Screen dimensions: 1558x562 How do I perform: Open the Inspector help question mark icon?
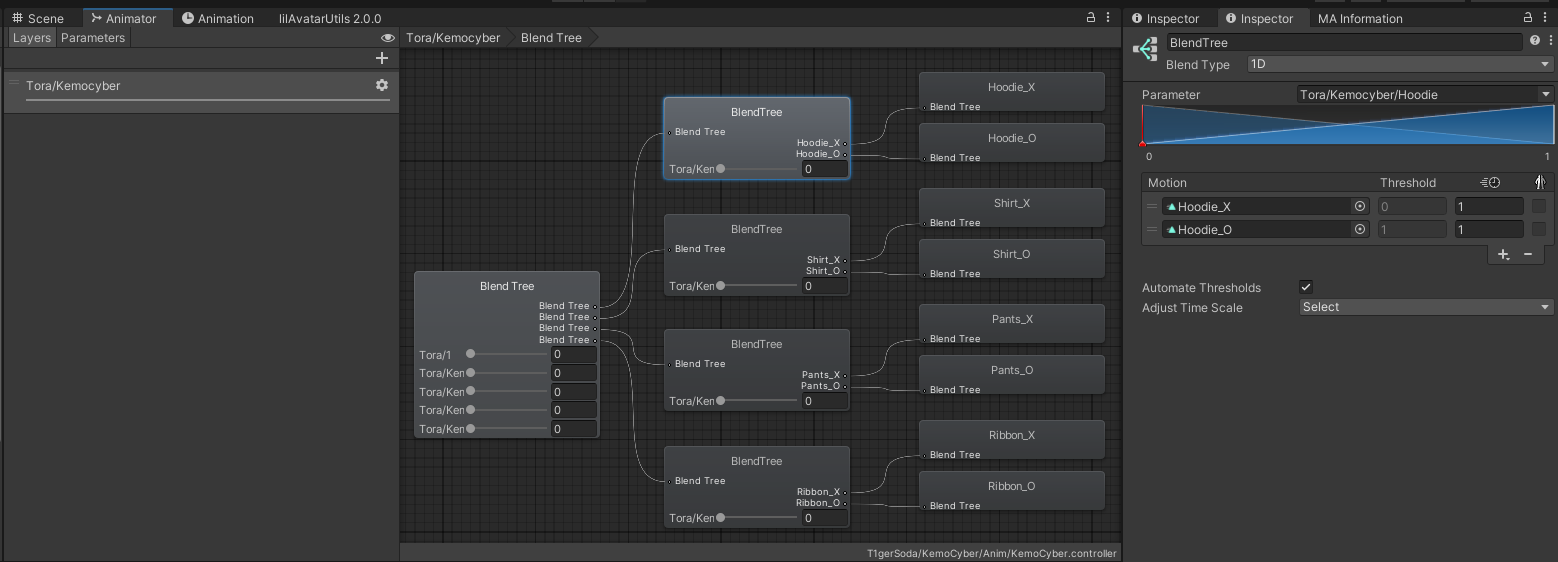(x=1535, y=42)
